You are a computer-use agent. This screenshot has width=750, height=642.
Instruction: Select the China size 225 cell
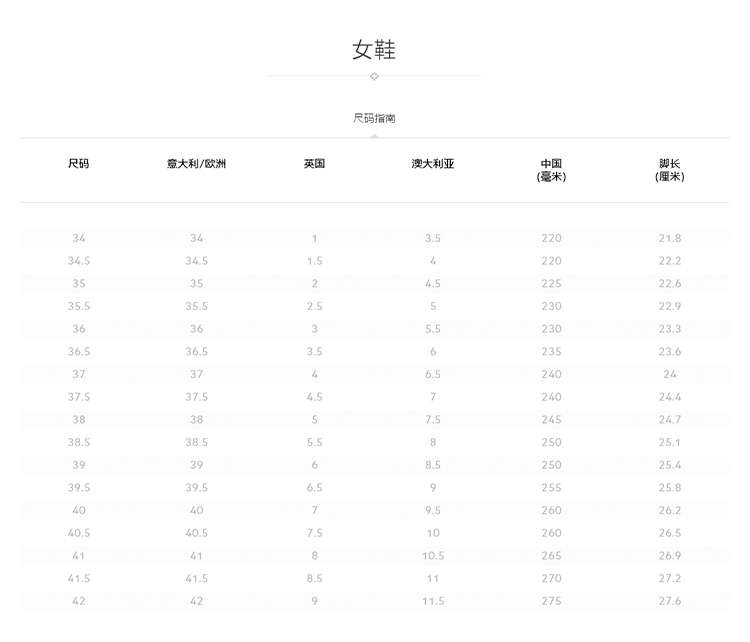pyautogui.click(x=551, y=284)
